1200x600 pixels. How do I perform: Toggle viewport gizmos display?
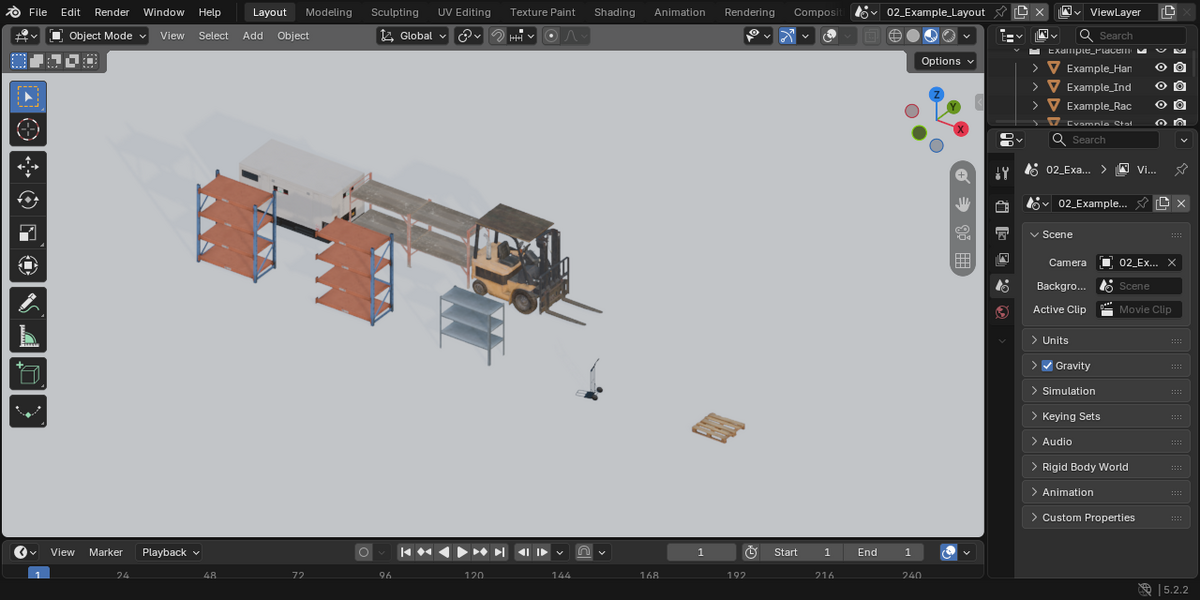pyautogui.click(x=788, y=35)
